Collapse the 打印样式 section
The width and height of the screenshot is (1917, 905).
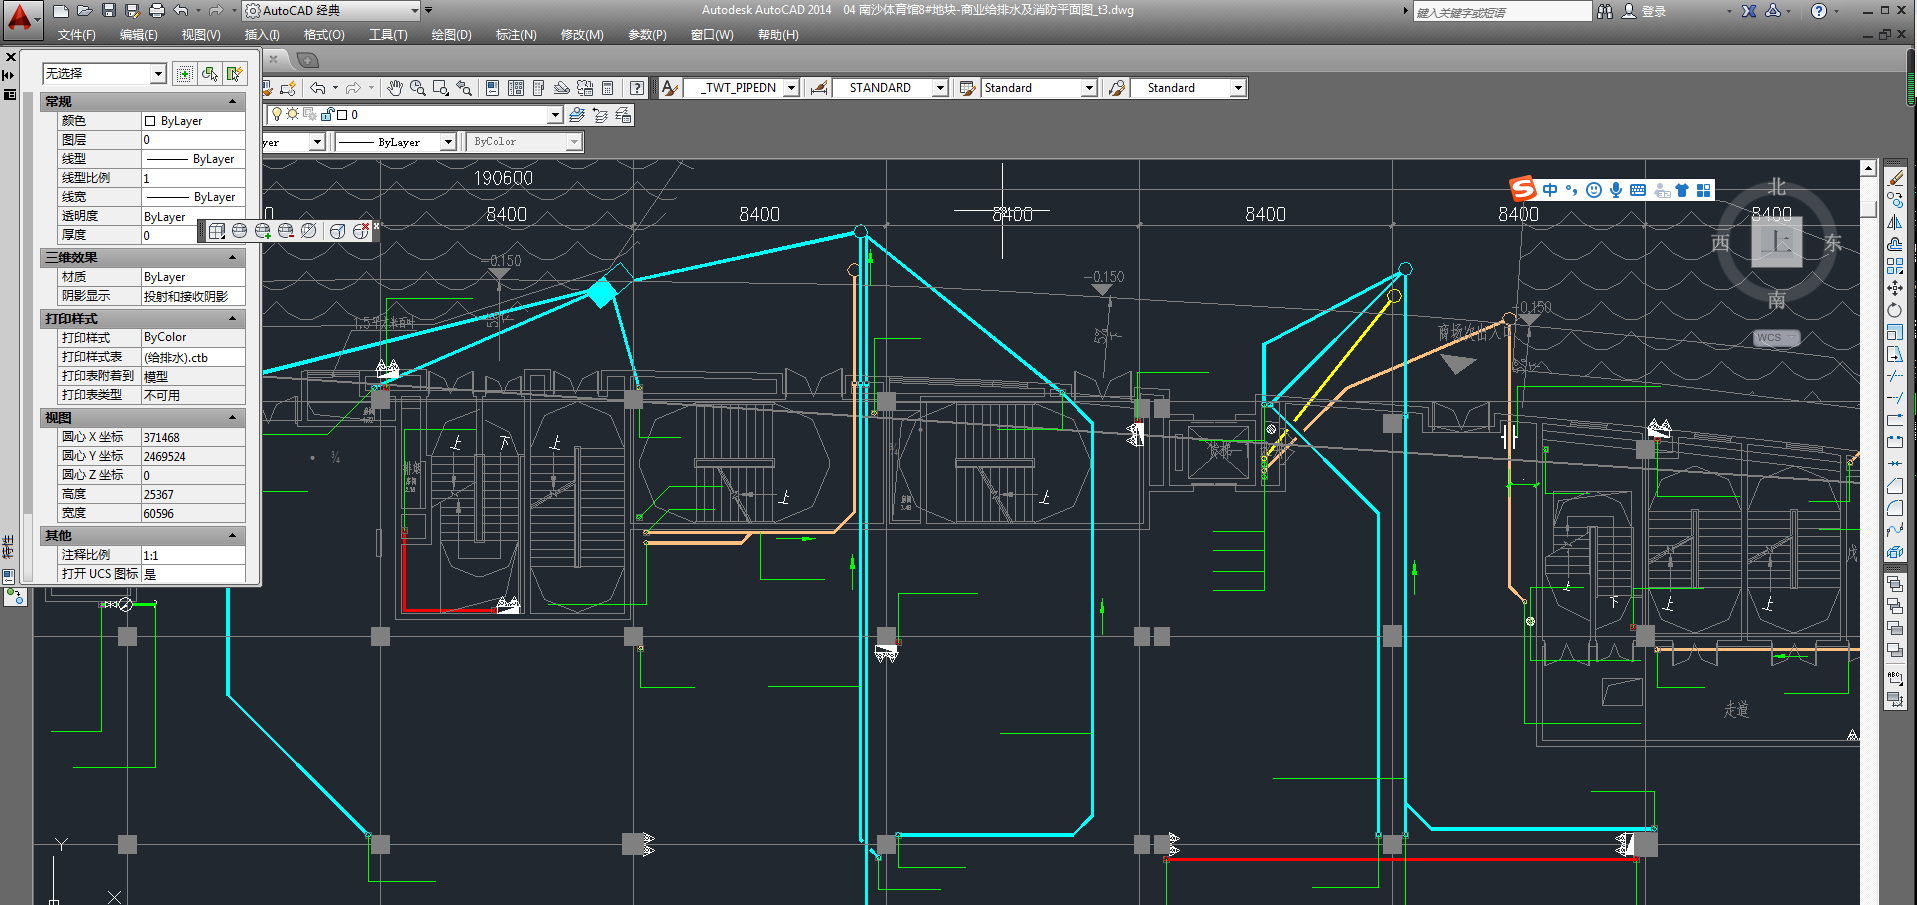[x=233, y=319]
